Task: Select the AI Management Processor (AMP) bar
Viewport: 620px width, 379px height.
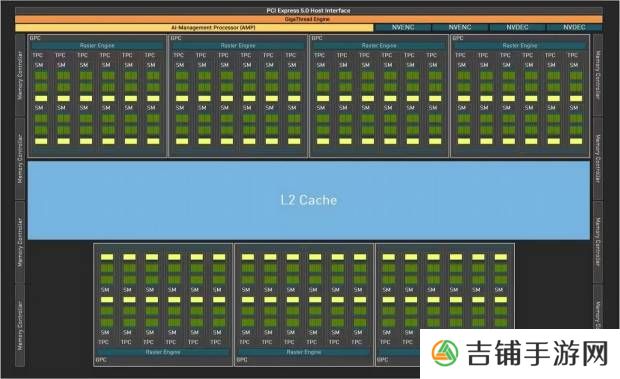Action: [x=194, y=28]
